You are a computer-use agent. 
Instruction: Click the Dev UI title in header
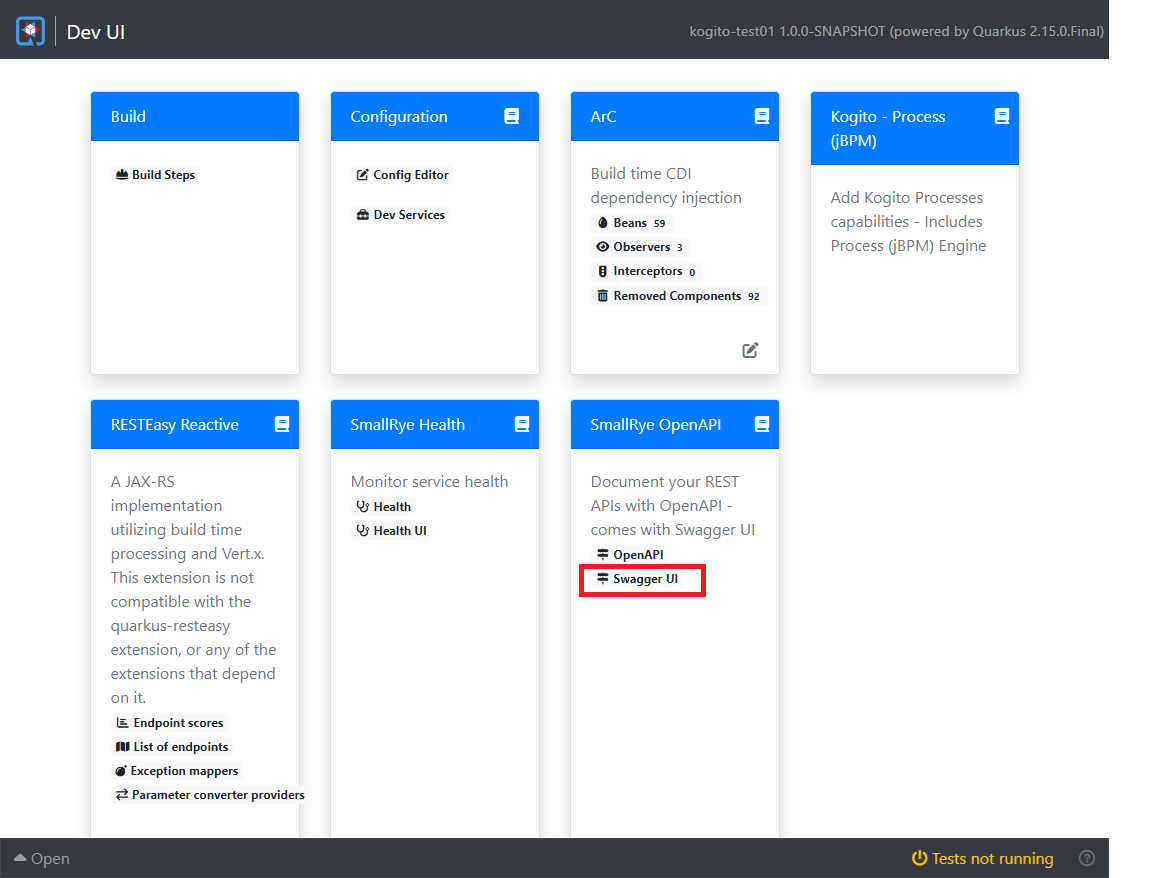point(96,32)
